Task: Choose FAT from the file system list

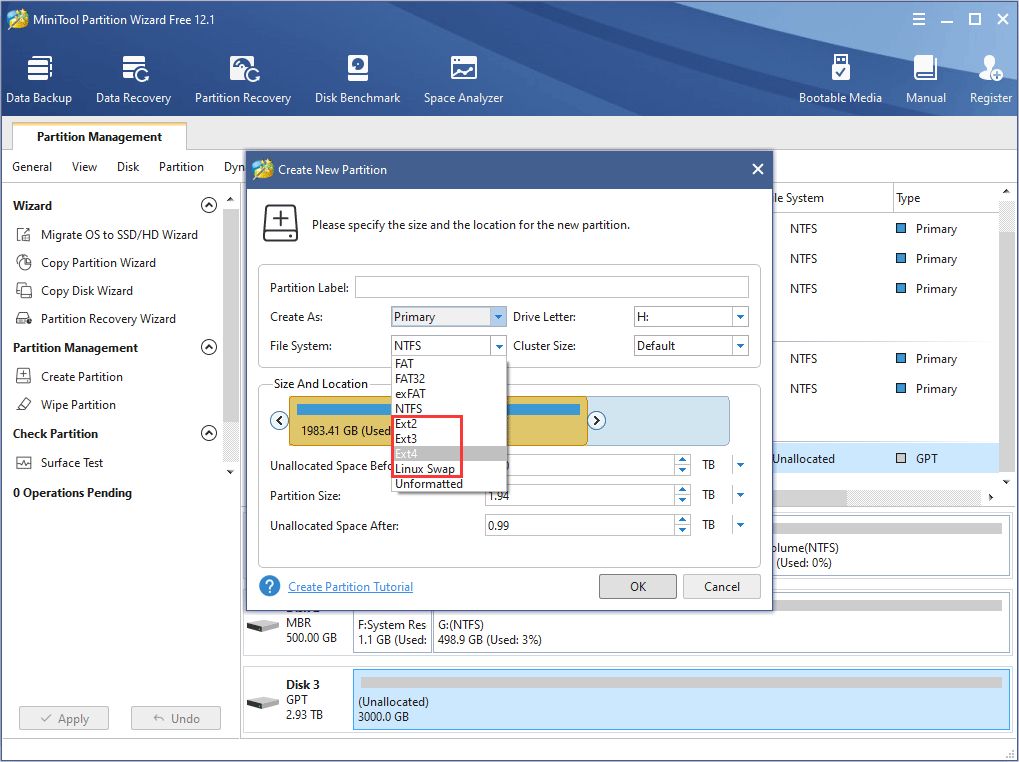Action: click(449, 364)
